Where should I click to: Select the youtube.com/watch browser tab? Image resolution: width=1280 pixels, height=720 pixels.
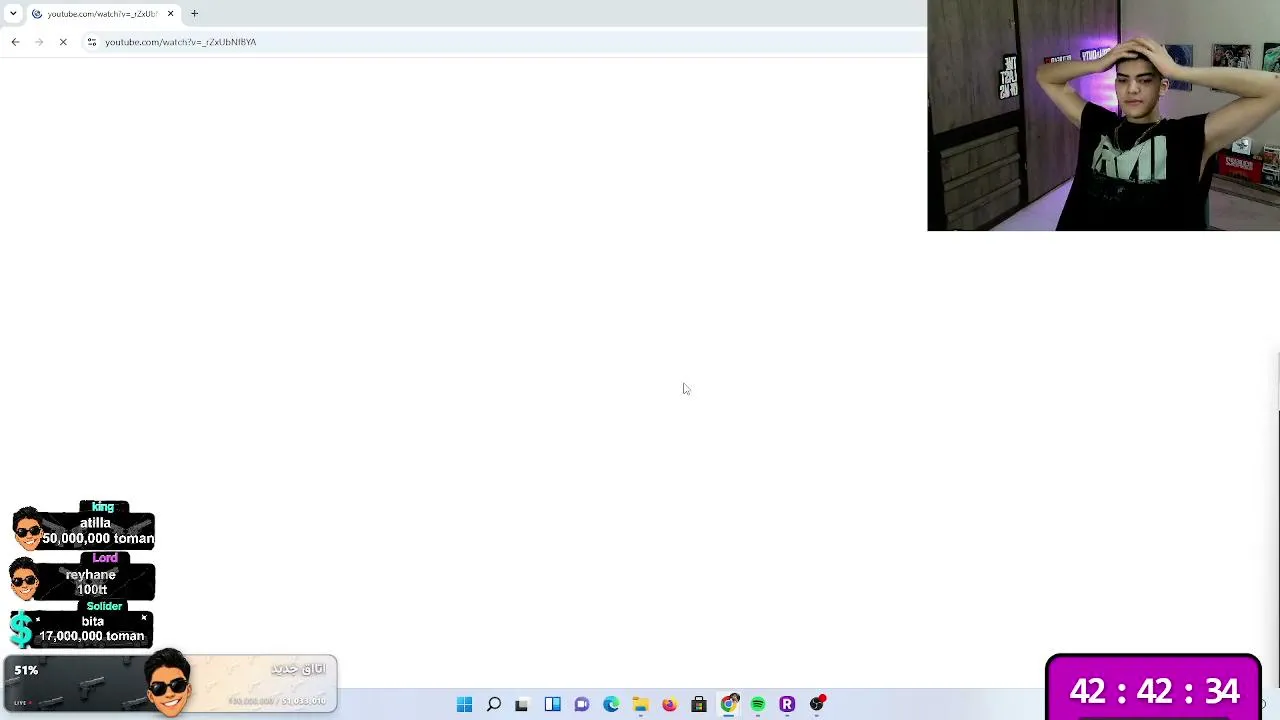click(102, 14)
